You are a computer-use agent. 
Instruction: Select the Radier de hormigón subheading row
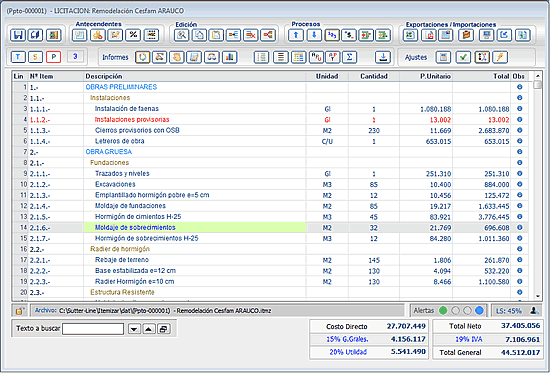pos(270,249)
